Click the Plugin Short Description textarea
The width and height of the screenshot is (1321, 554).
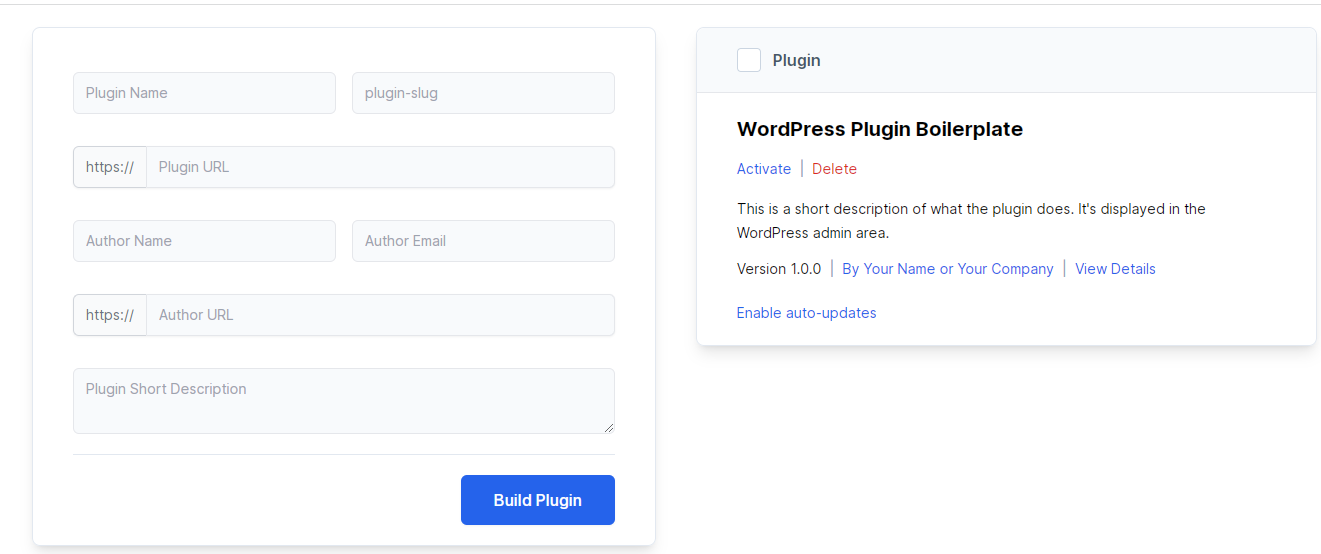[x=344, y=401]
